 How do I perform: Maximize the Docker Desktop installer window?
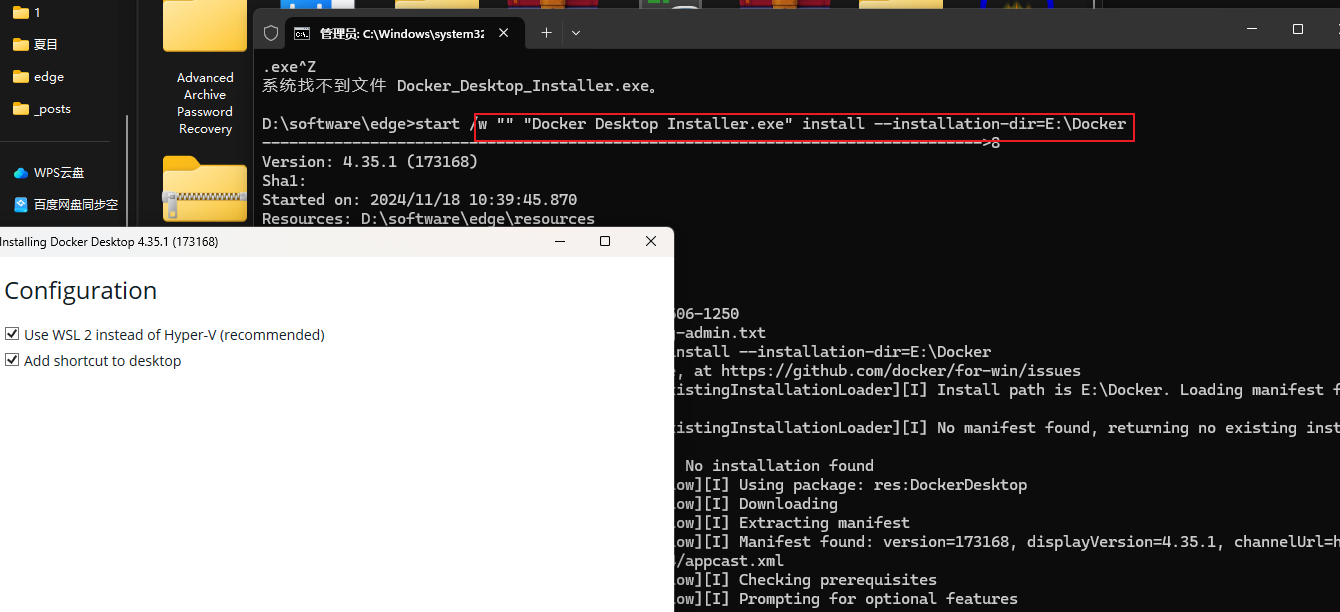[605, 241]
